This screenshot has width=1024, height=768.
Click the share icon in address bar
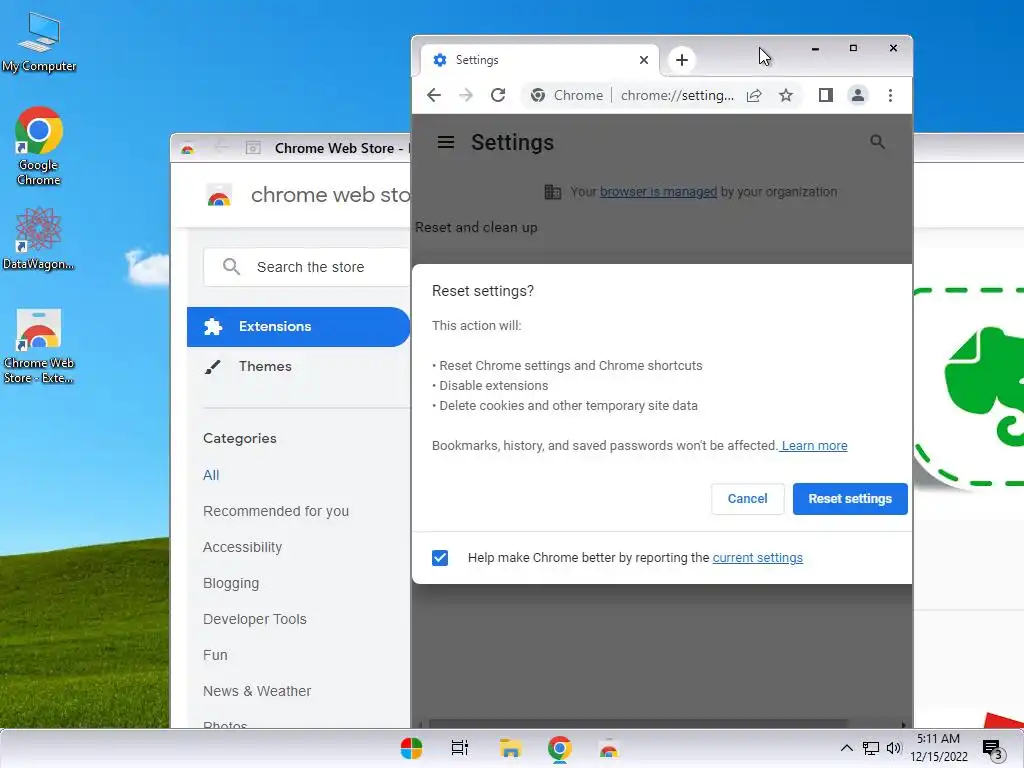click(x=754, y=95)
